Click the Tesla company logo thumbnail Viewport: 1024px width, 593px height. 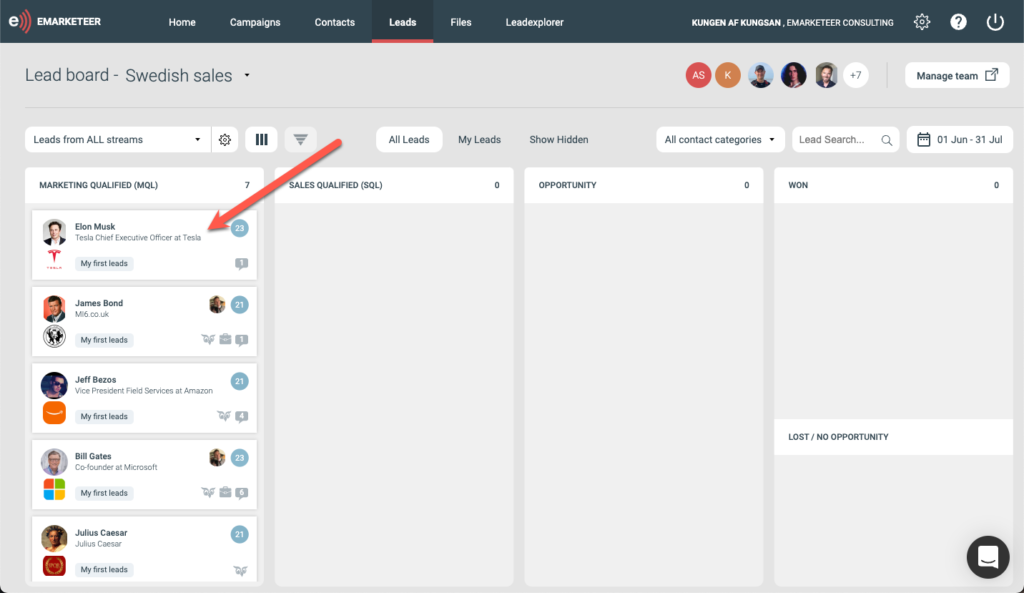[x=54, y=259]
